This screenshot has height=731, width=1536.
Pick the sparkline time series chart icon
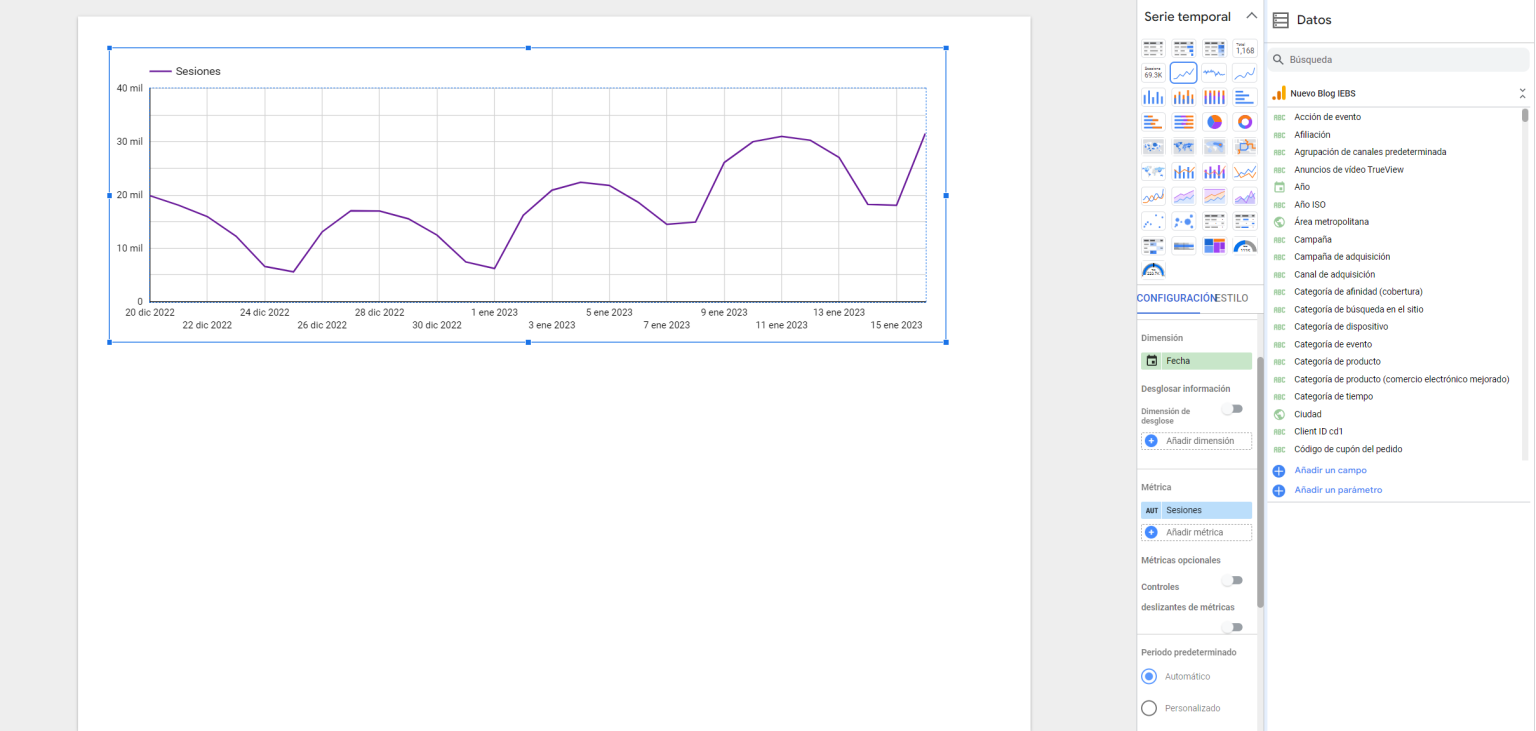1214,73
